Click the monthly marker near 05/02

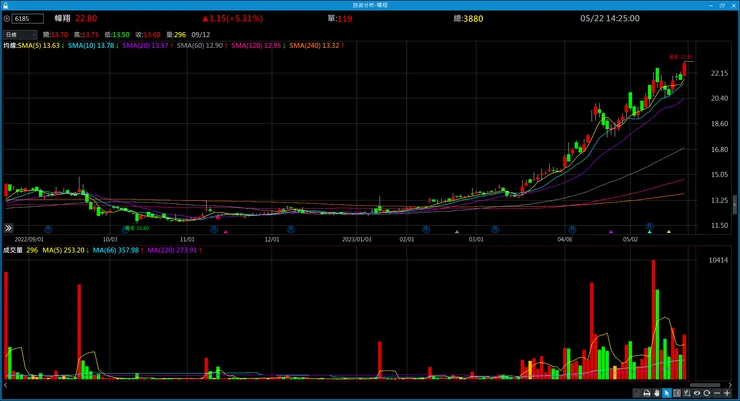(649, 227)
